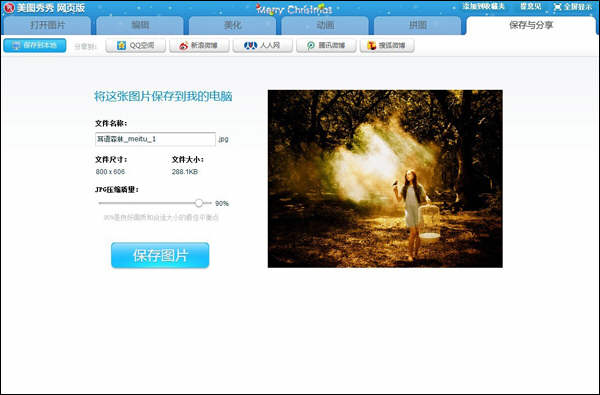Click the forest girl preview image
Screen dimensions: 600x395
tap(385, 179)
